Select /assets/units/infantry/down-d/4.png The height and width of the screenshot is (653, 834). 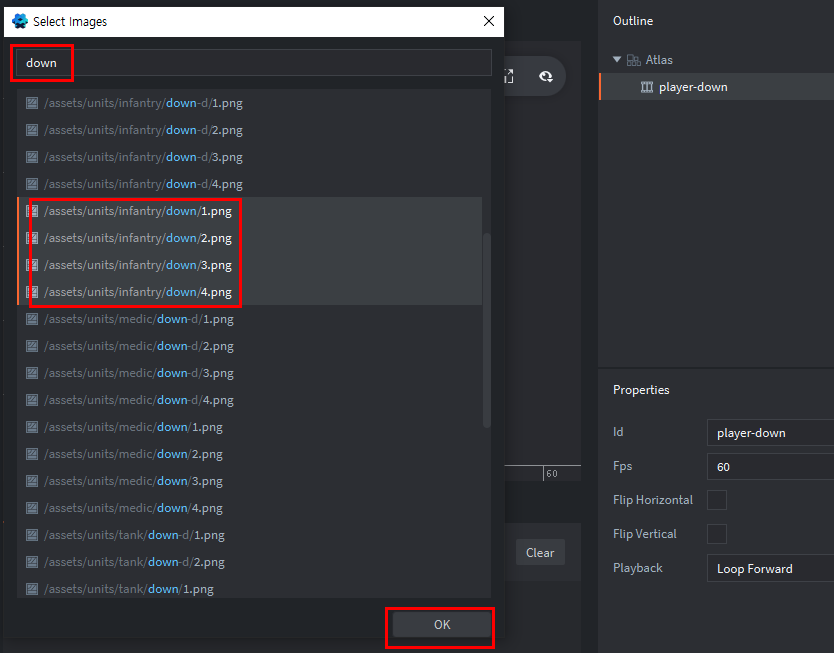click(x=249, y=184)
